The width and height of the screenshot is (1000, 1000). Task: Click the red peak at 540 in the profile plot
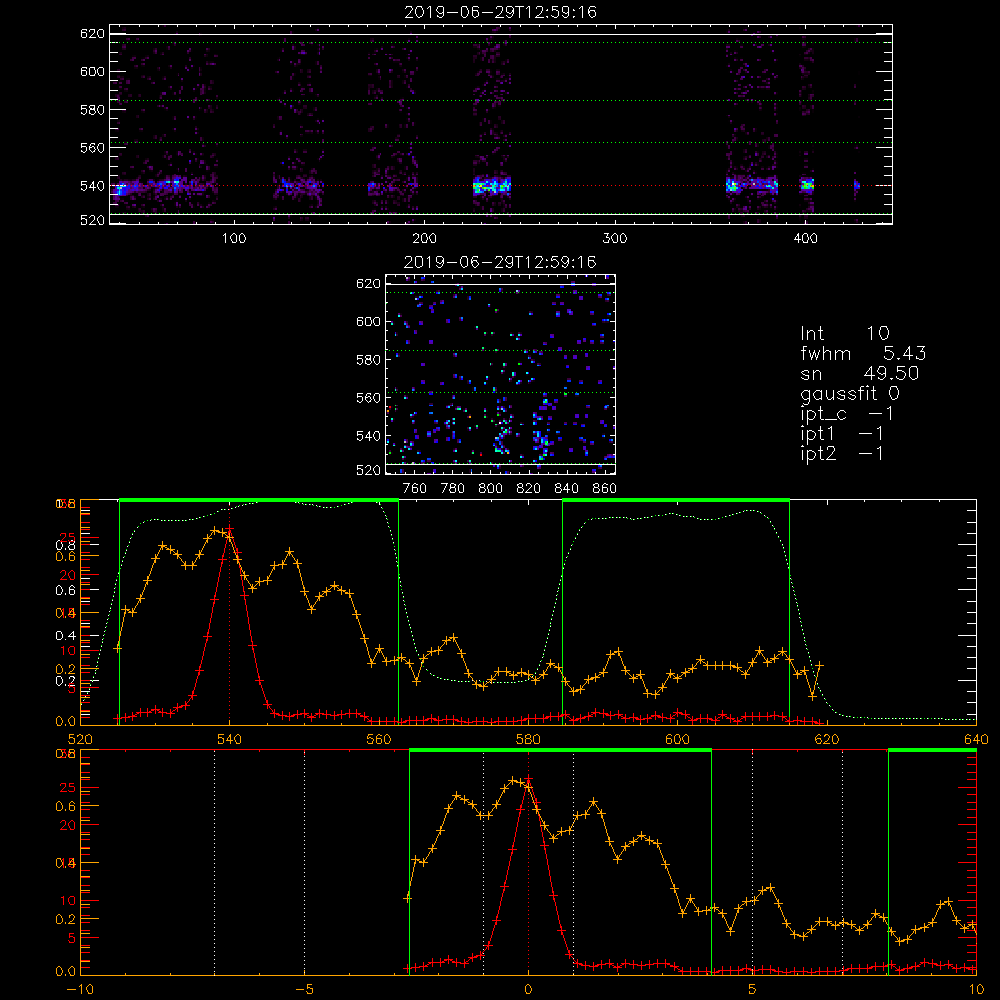click(230, 529)
